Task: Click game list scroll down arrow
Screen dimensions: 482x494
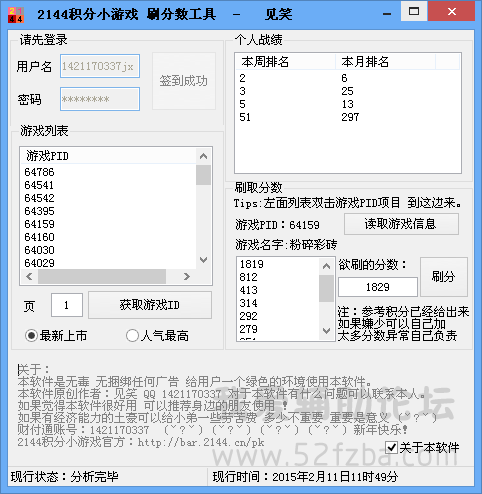Action: coord(203,260)
